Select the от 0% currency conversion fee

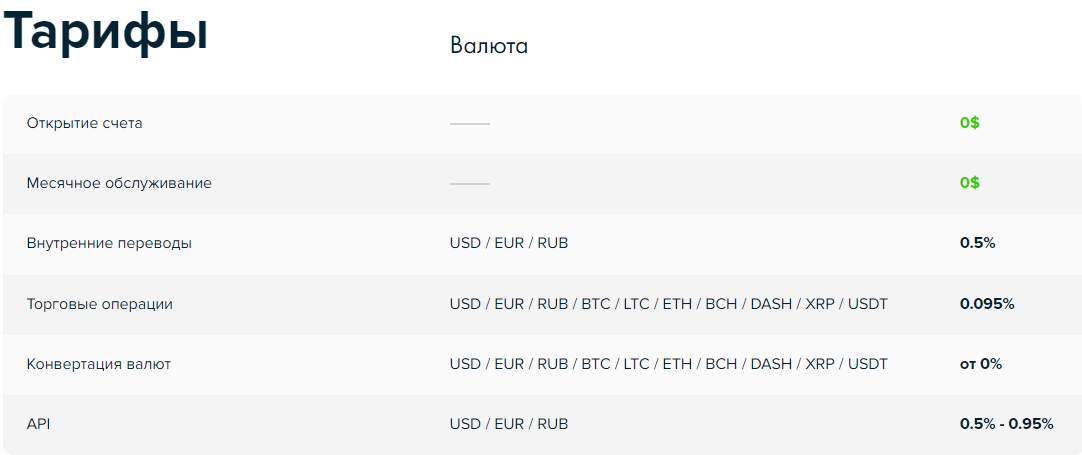981,364
